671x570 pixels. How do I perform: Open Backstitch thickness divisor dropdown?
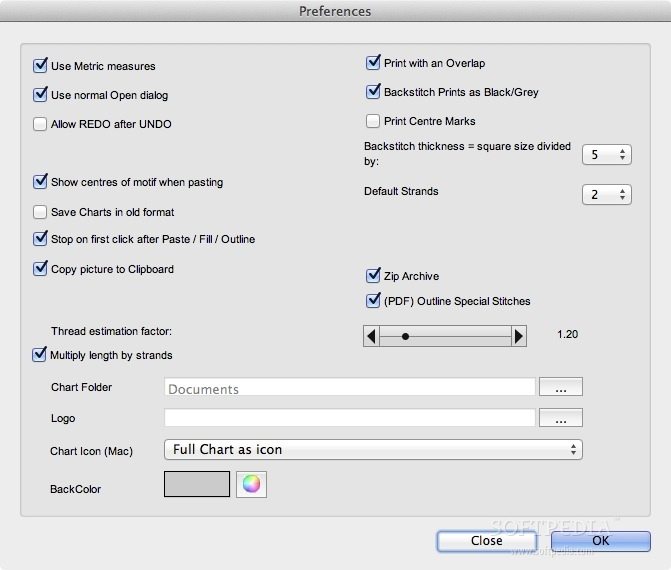[x=606, y=154]
